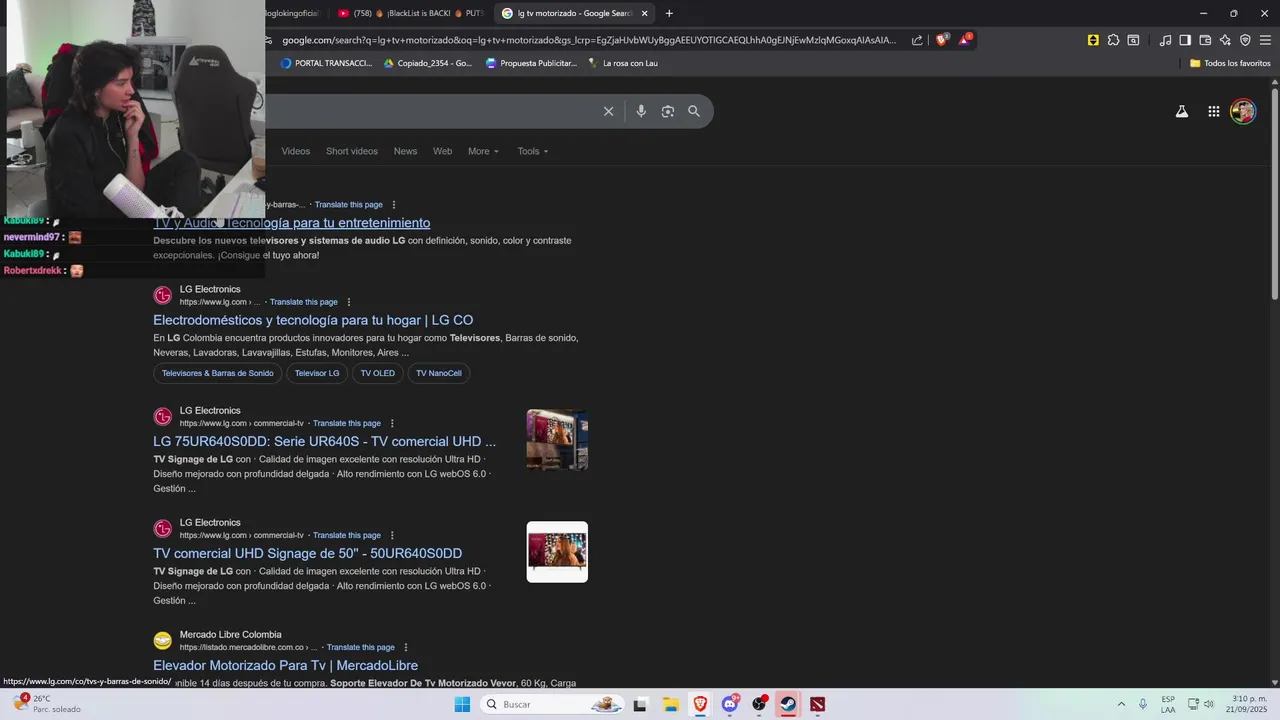Open the Extensions puzzle menu
Screen dimensions: 1280x720
pos(1113,40)
